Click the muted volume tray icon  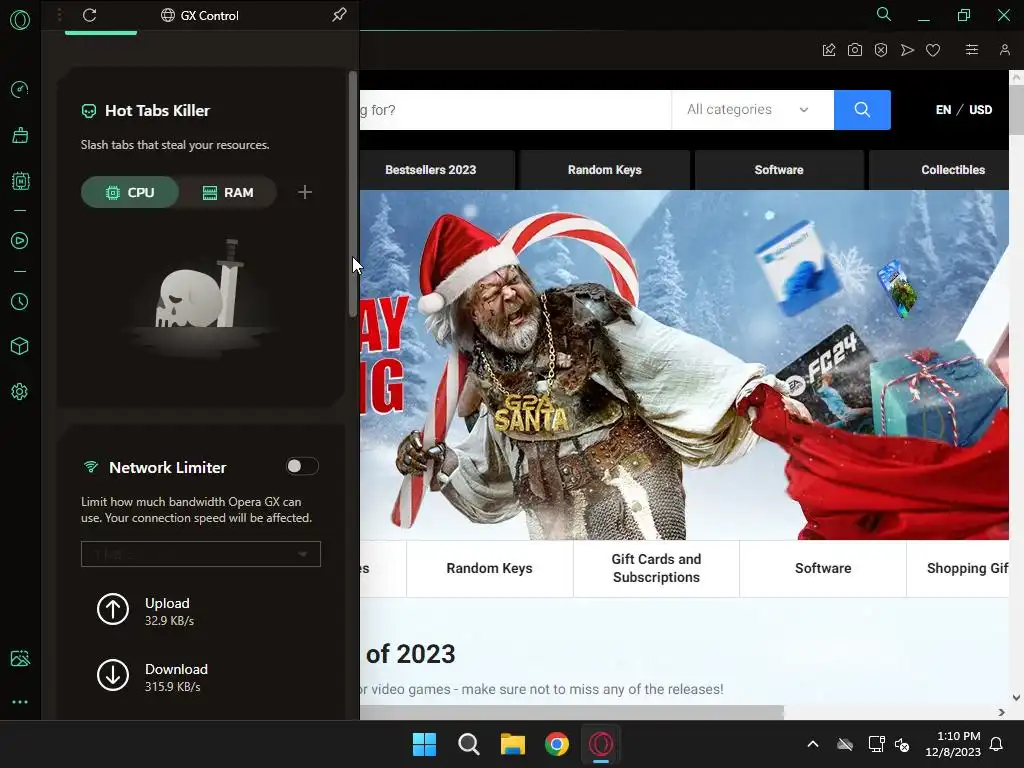pos(902,744)
